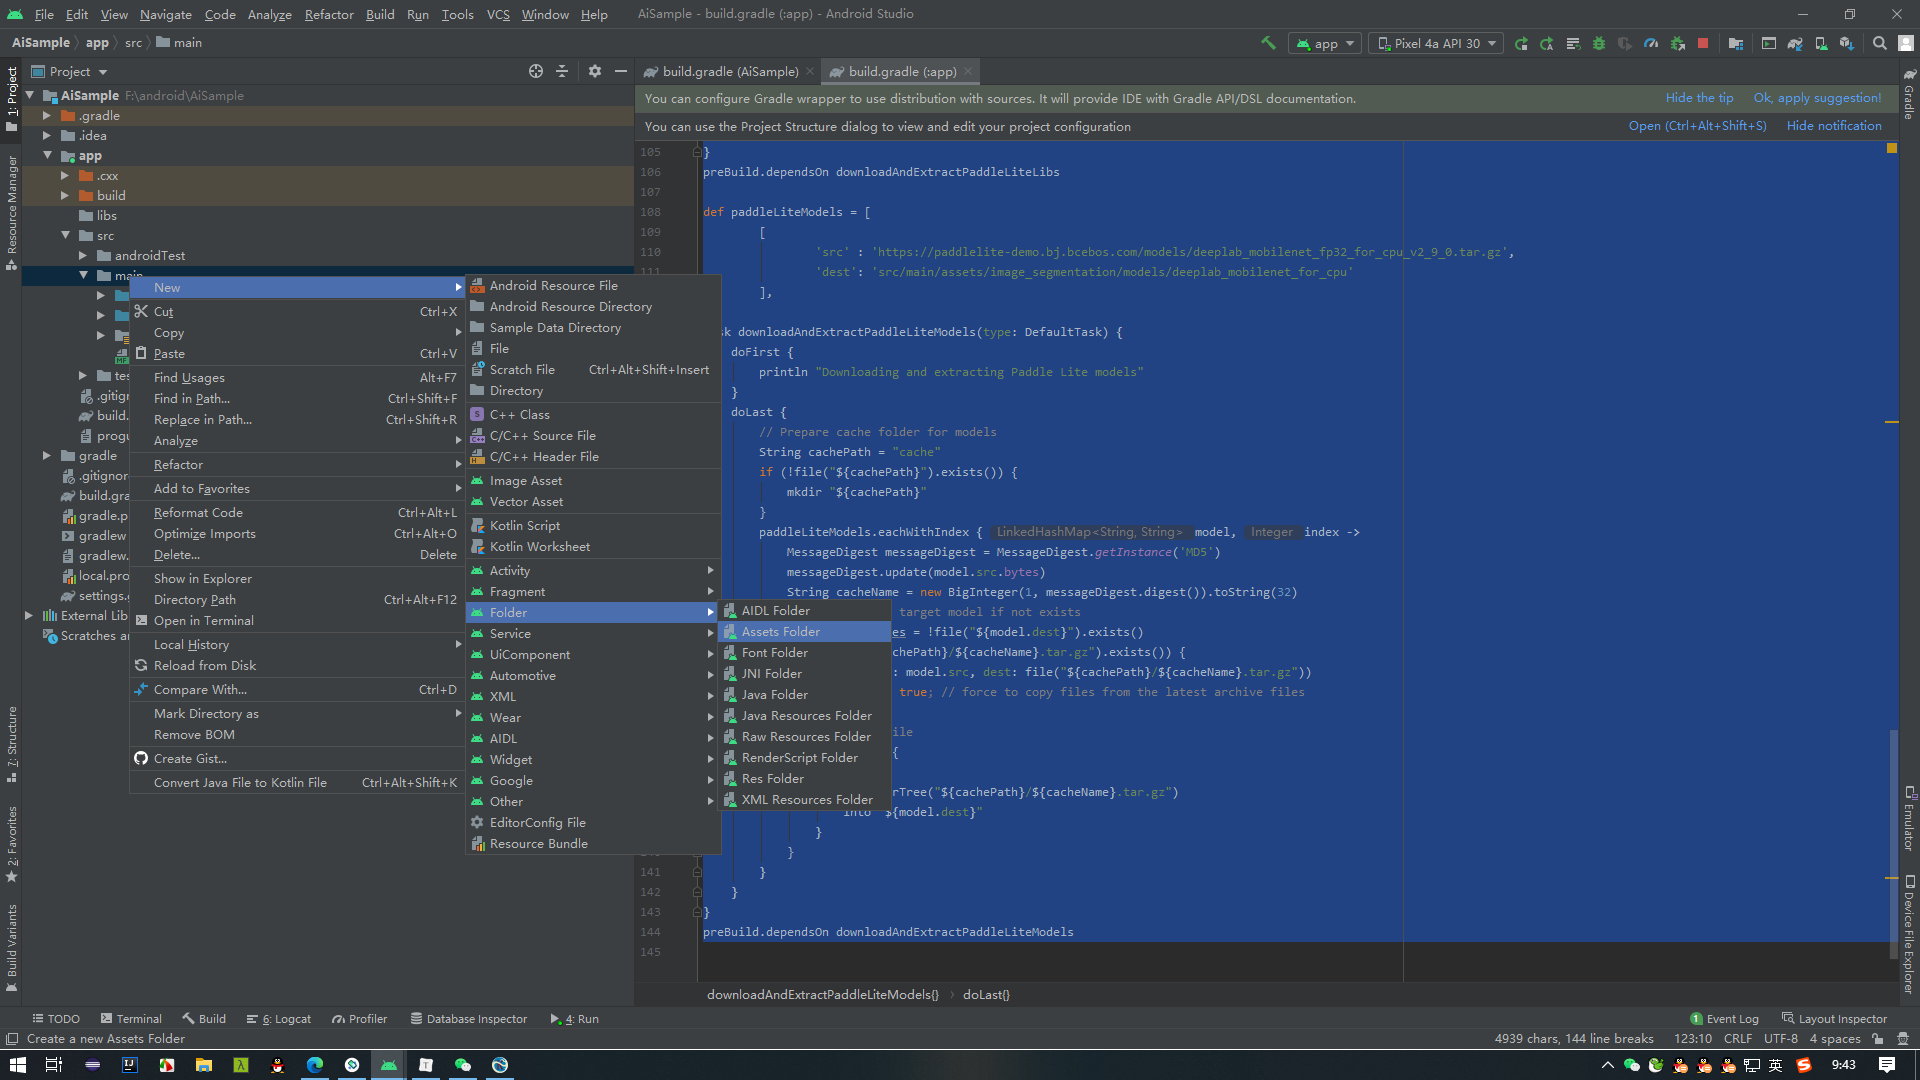Click the yellow warning marker in editor gutter
The width and height of the screenshot is (1920, 1080).
[x=1892, y=148]
